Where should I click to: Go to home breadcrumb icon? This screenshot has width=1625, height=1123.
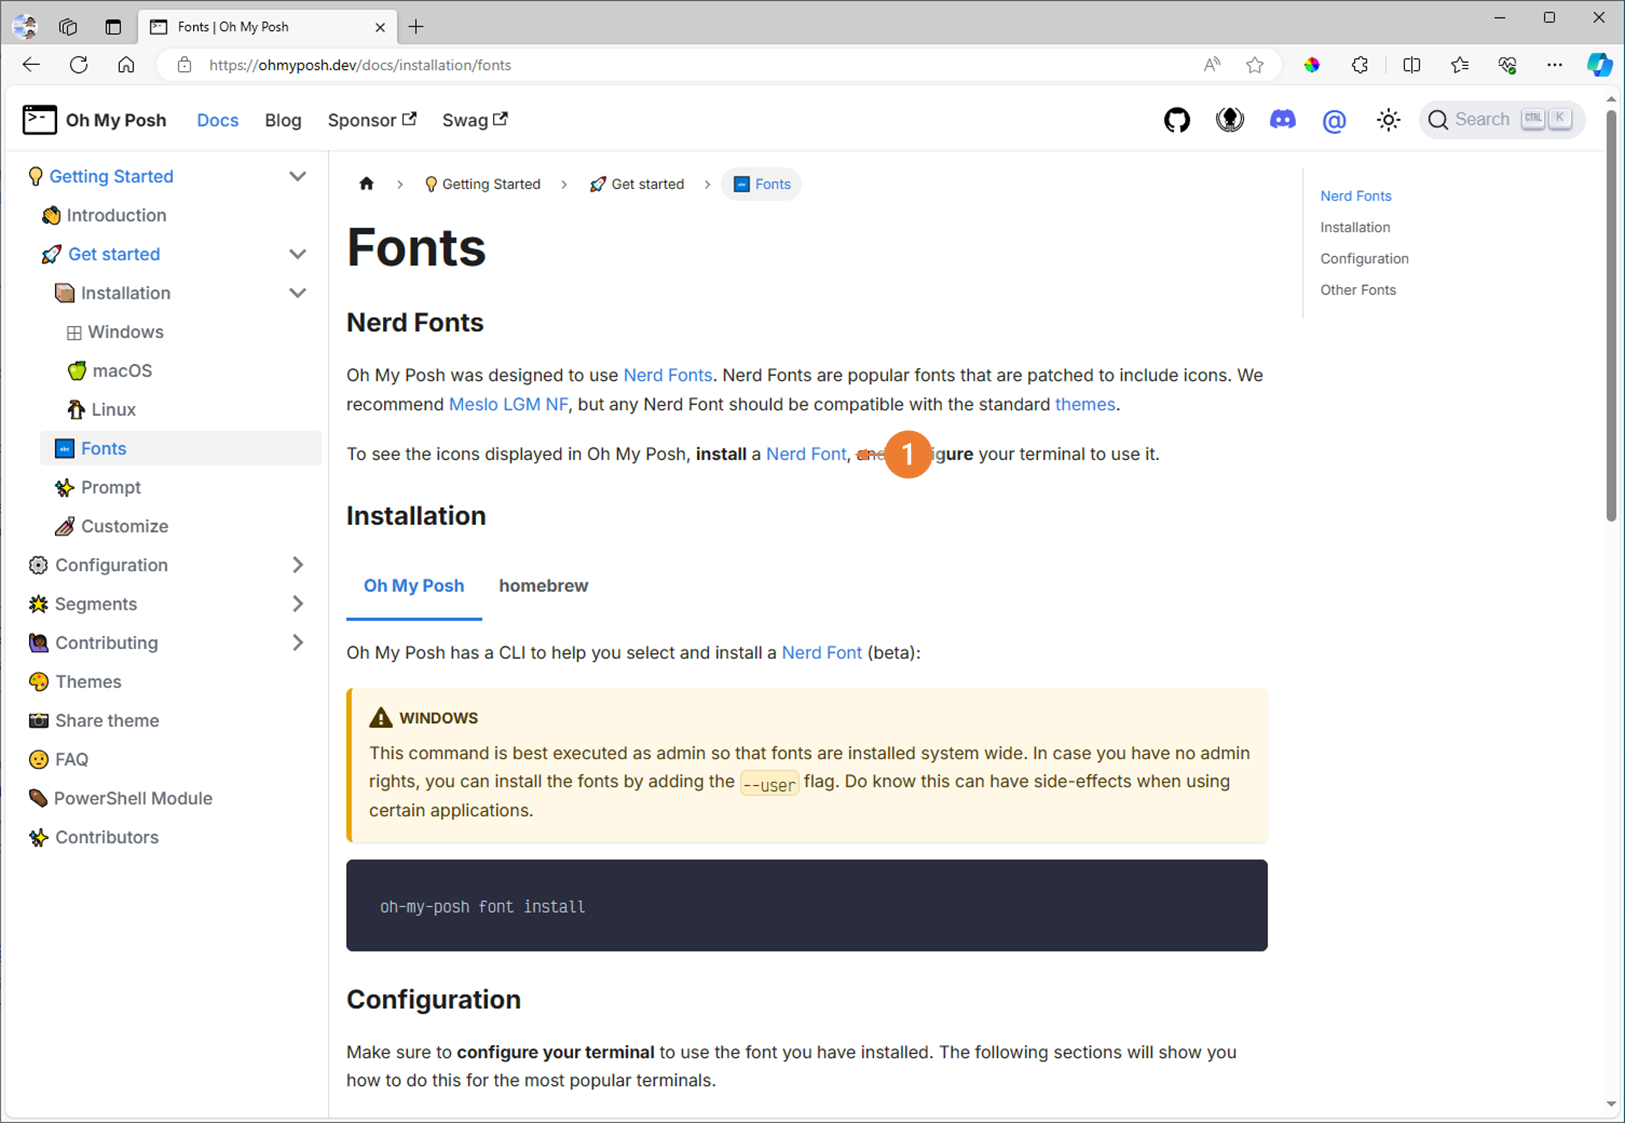[x=366, y=184]
